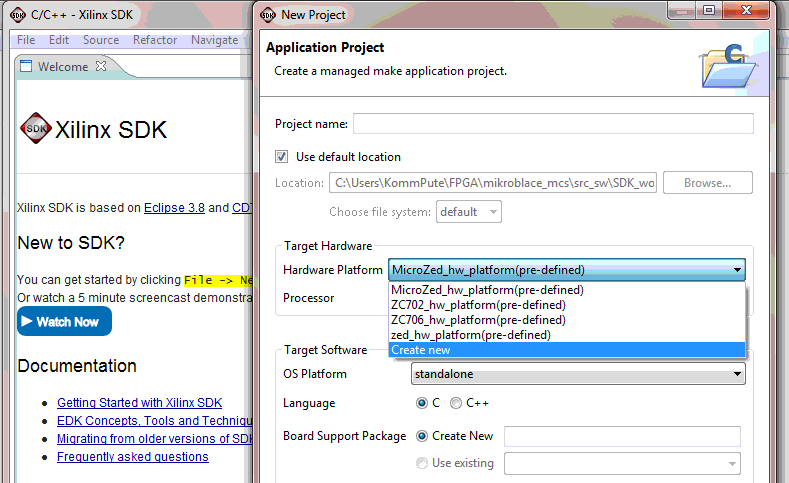This screenshot has height=483, width=789.
Task: Open the Refactor menu
Action: (x=155, y=40)
